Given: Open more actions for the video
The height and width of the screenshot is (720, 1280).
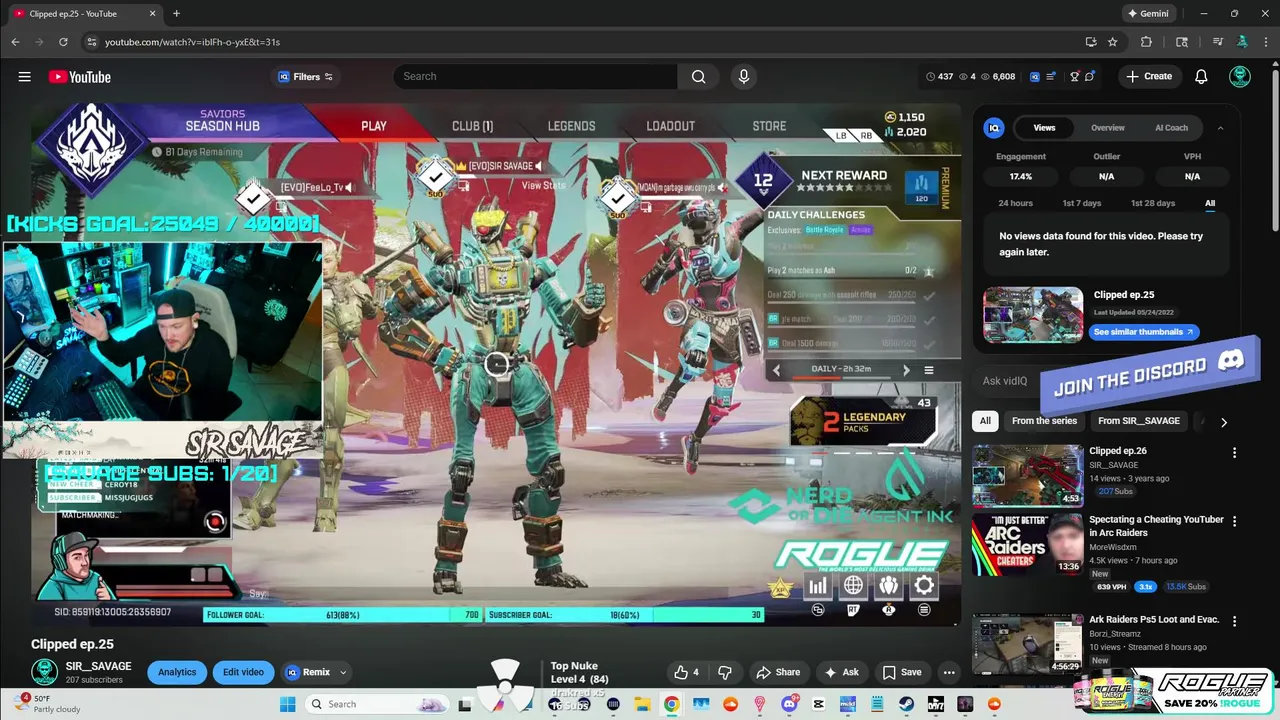Looking at the screenshot, I should [x=949, y=672].
